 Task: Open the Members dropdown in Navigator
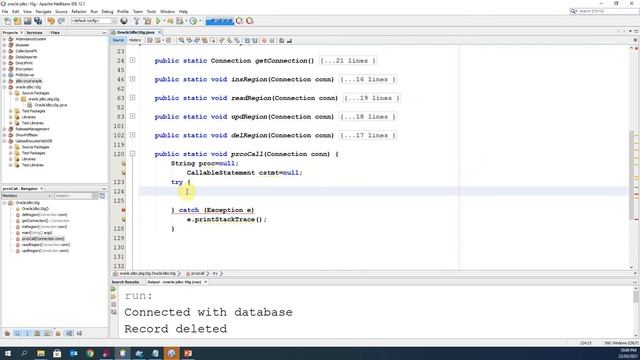click(x=27, y=196)
